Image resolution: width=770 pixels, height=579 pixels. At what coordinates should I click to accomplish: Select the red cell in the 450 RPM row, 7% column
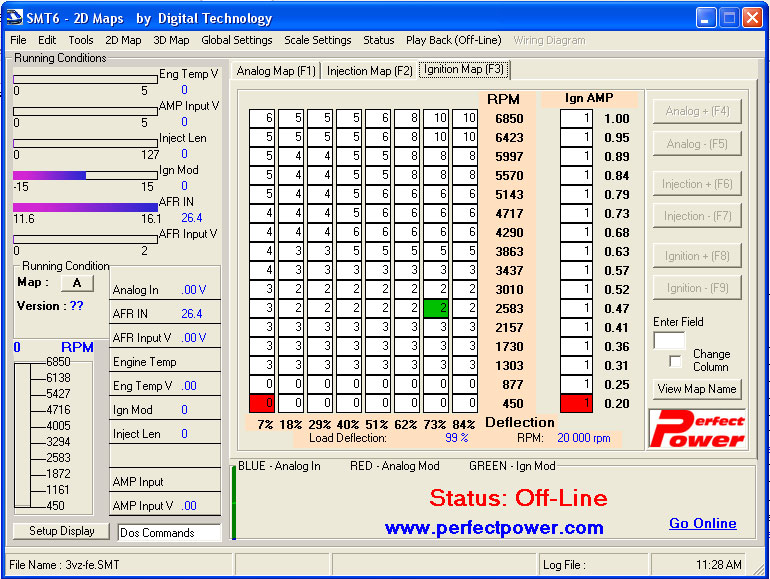click(262, 403)
